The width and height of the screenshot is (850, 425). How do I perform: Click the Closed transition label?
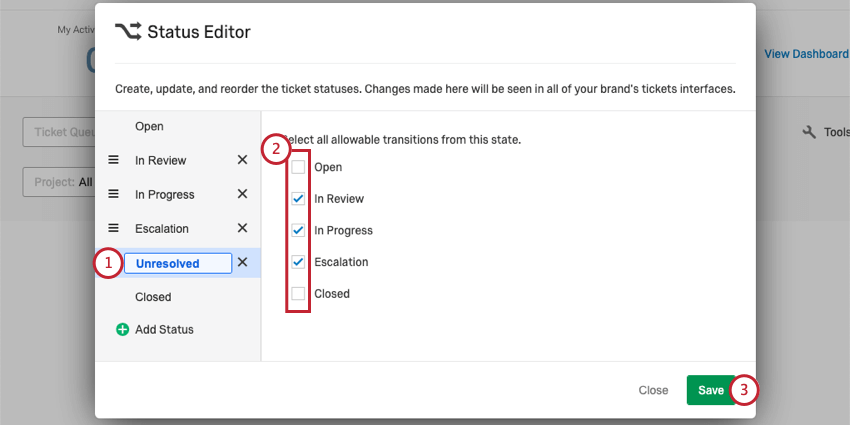[332, 294]
